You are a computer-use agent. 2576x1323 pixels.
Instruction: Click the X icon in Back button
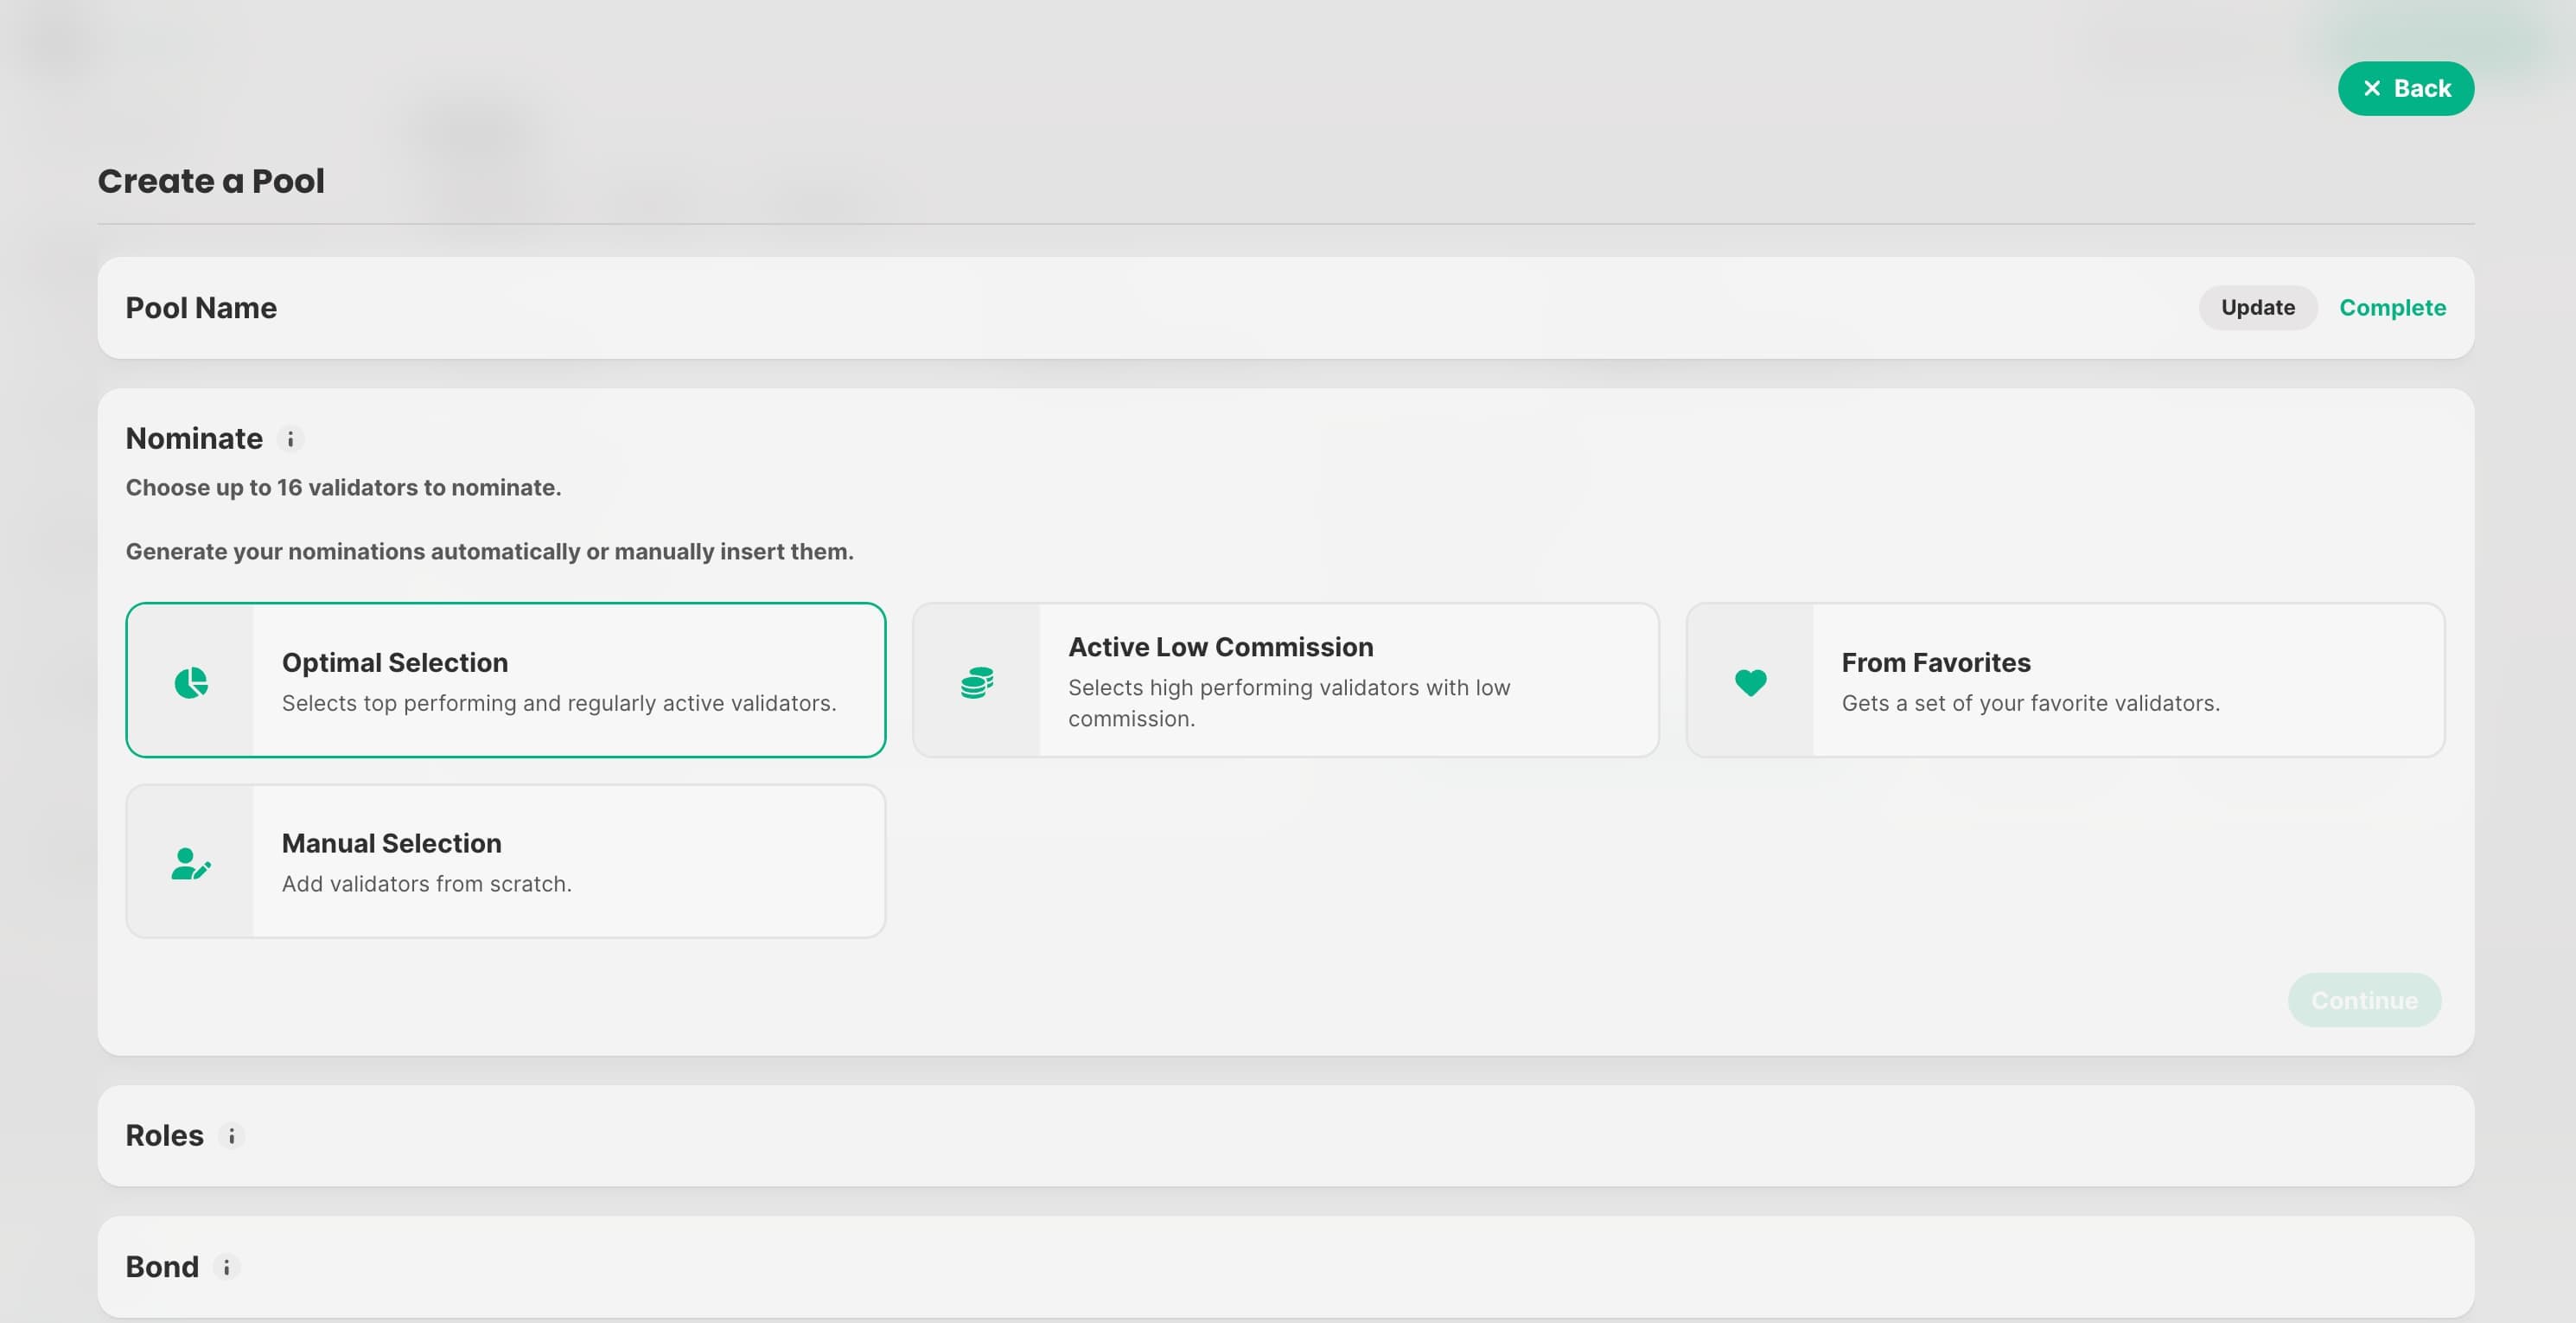(2371, 89)
